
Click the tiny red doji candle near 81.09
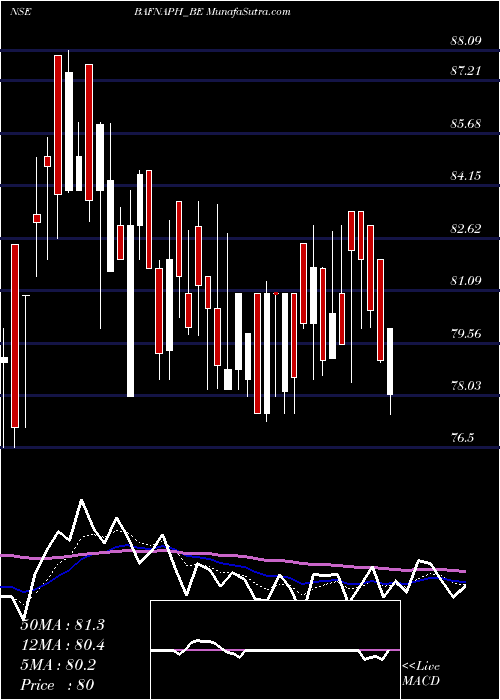(276, 293)
